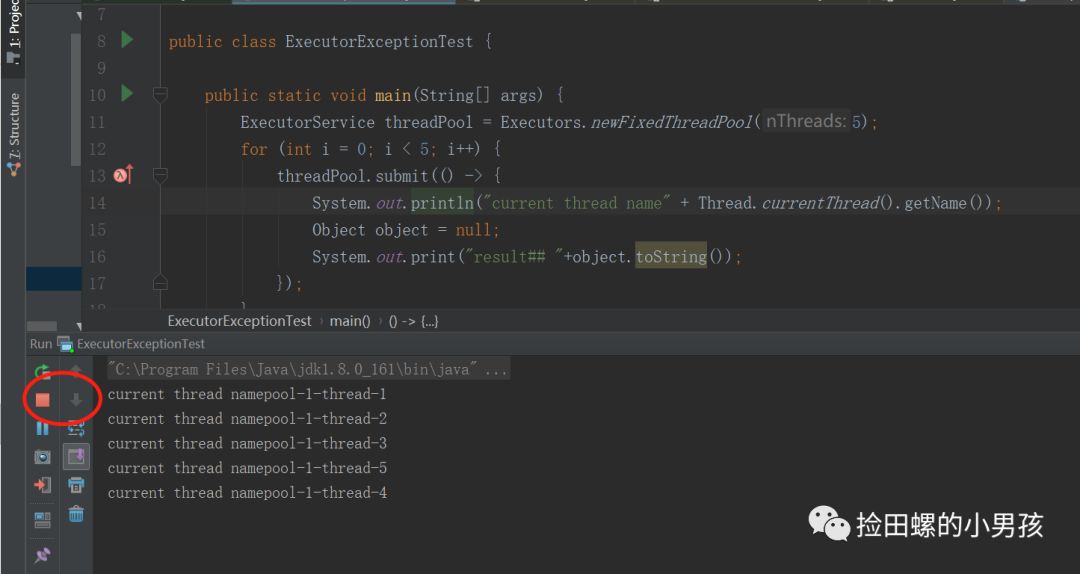Select the () -> {...} breadcrumb item
1080x574 pixels.
click(x=413, y=321)
